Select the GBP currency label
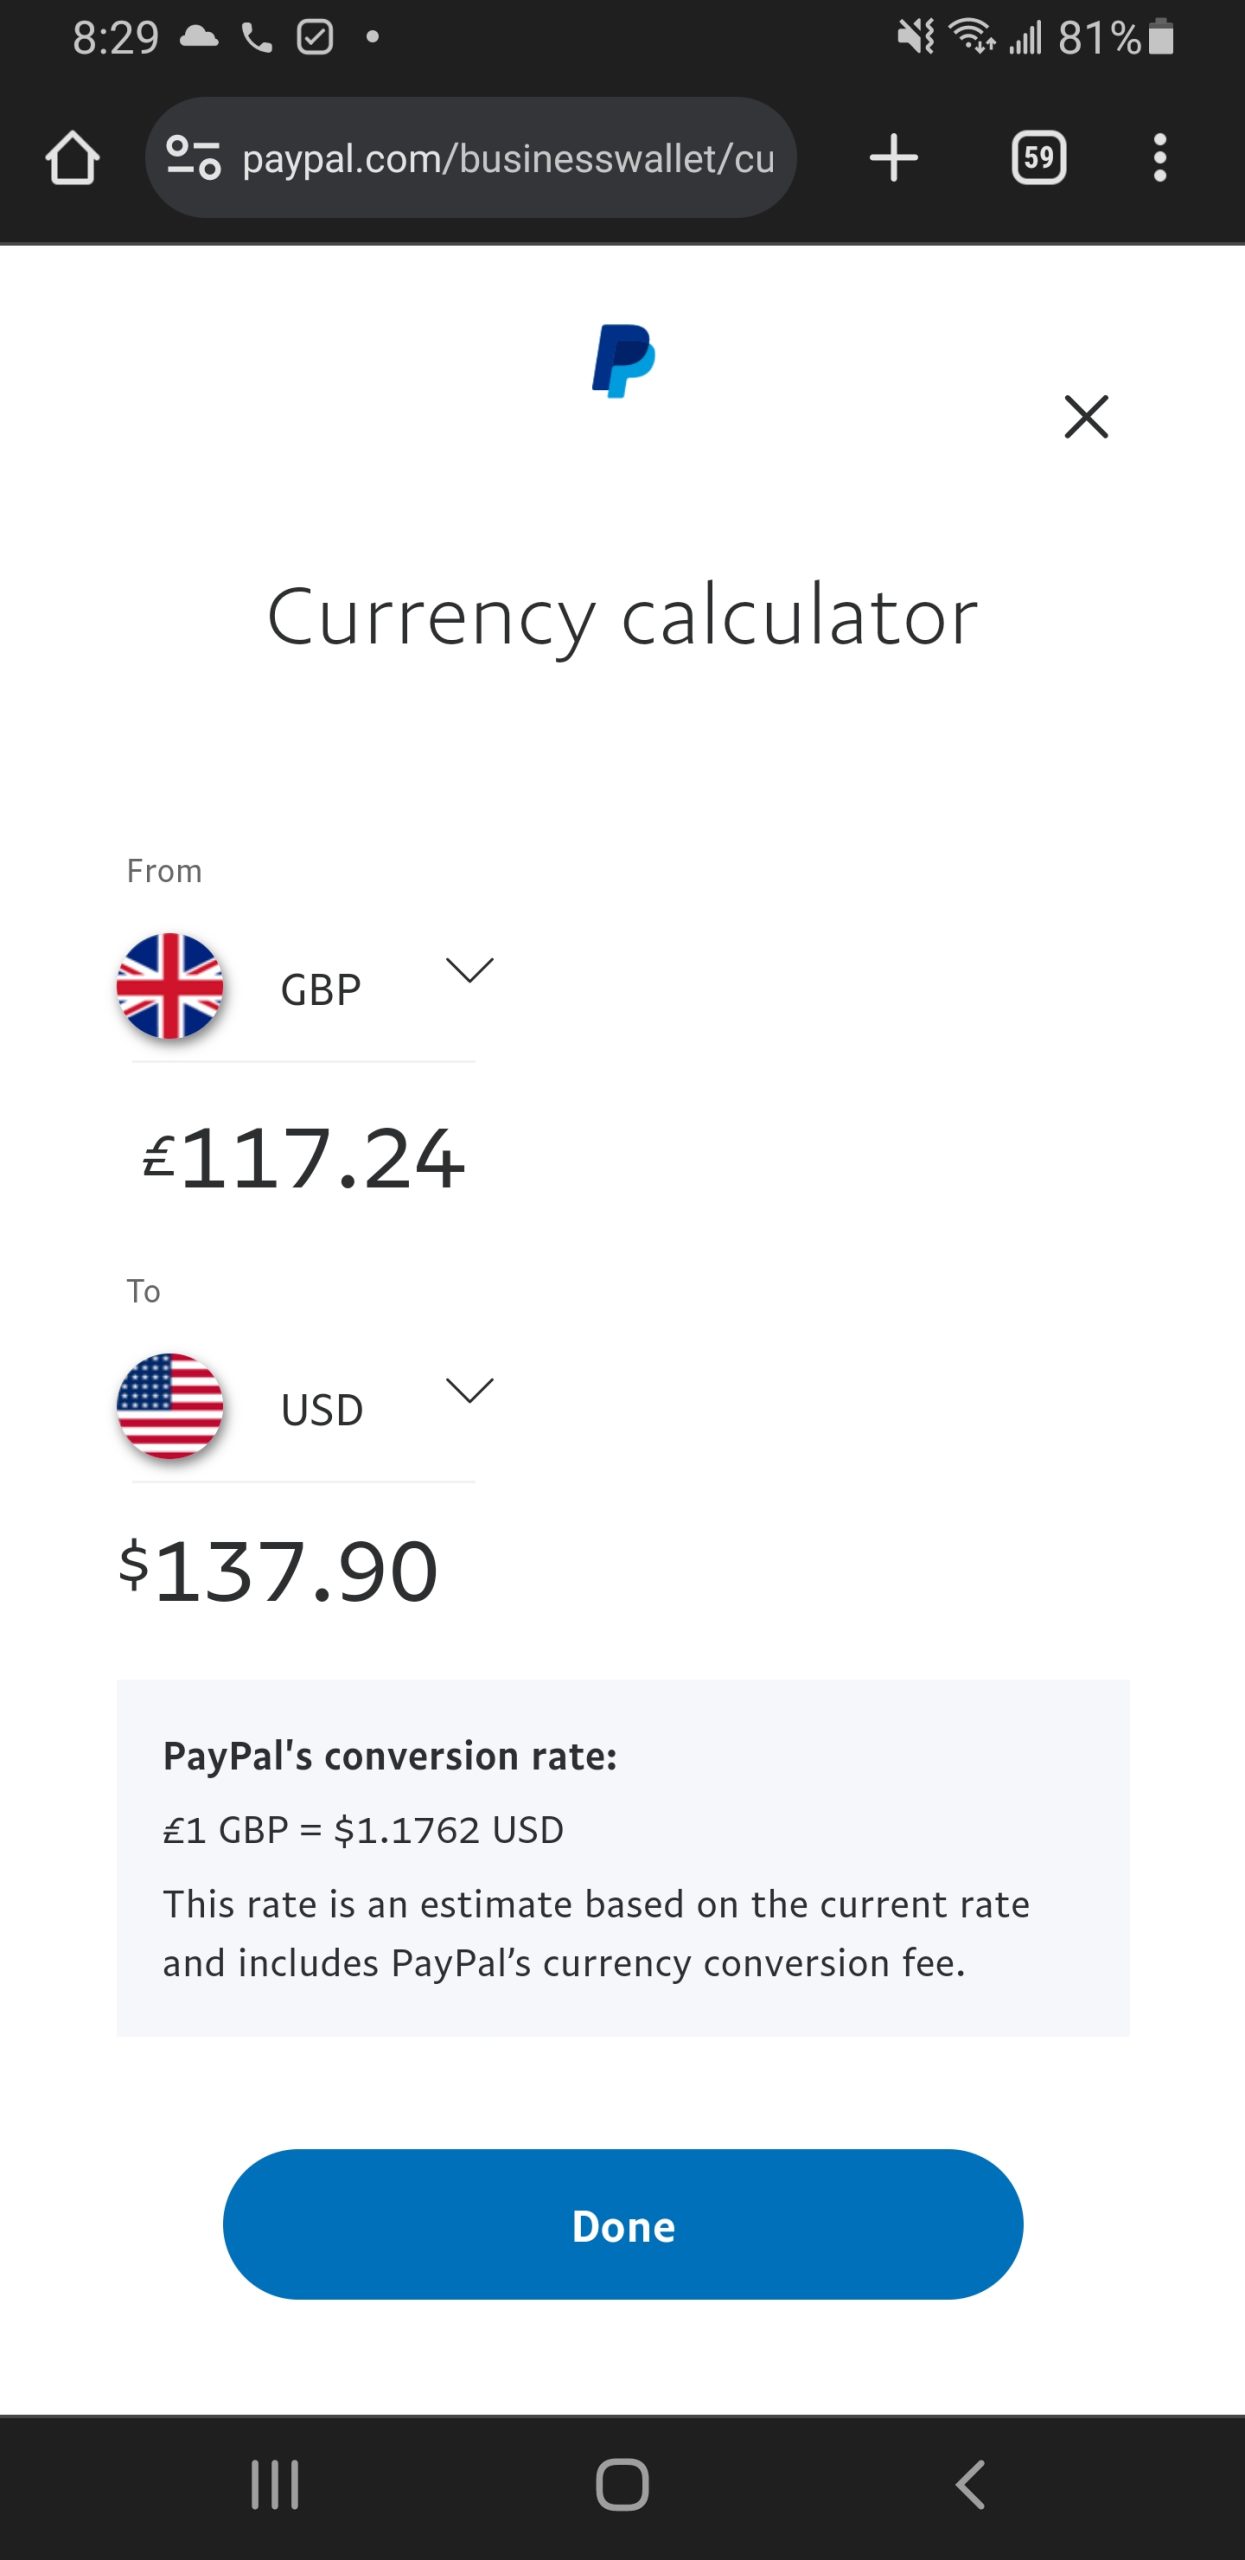1245x2560 pixels. click(321, 990)
